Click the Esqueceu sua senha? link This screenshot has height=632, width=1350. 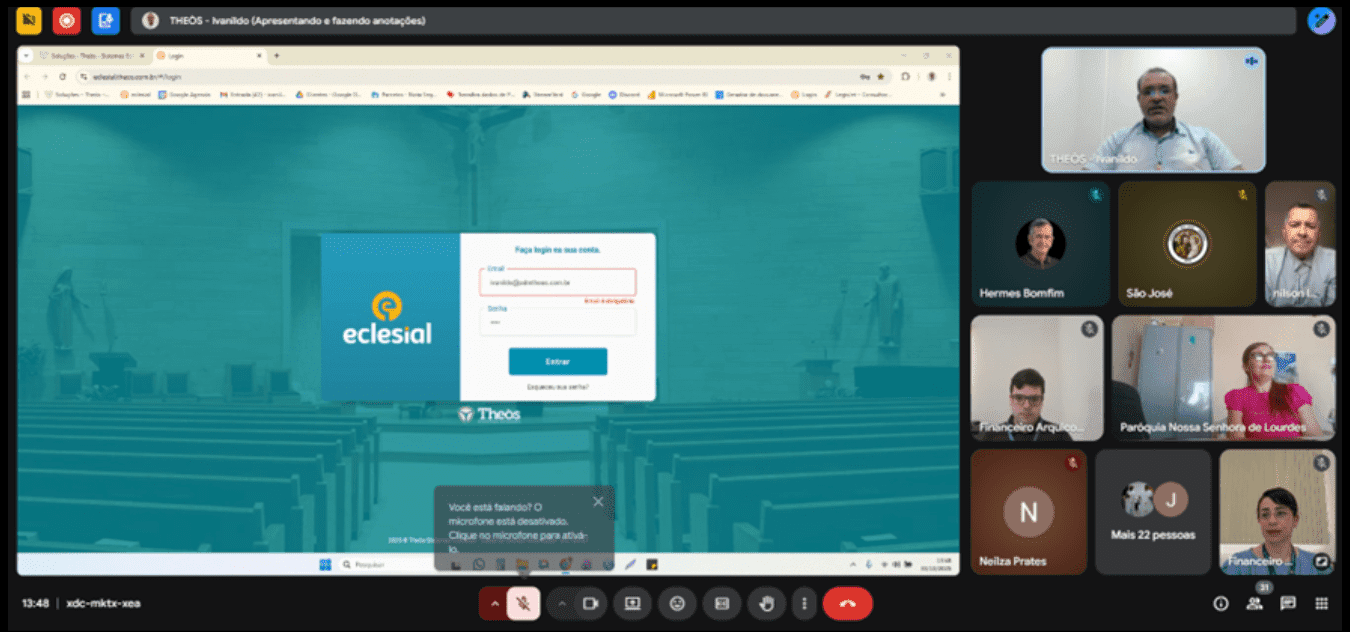pos(557,386)
